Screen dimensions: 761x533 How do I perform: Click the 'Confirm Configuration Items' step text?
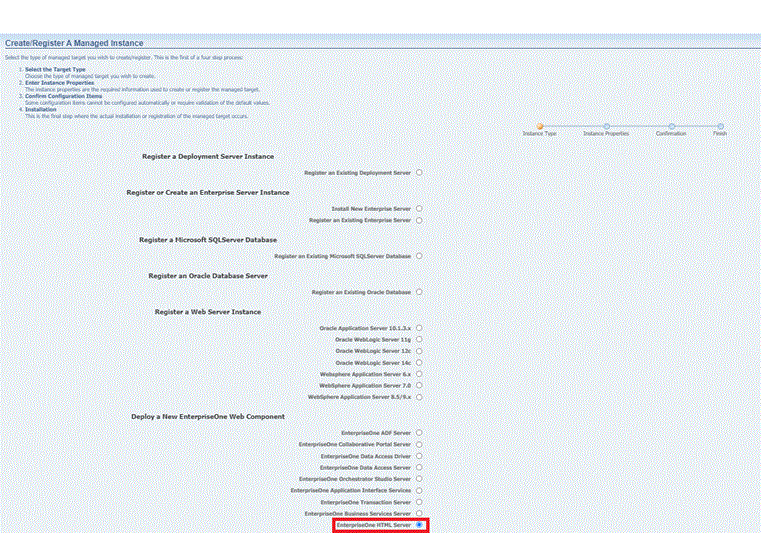(x=64, y=96)
